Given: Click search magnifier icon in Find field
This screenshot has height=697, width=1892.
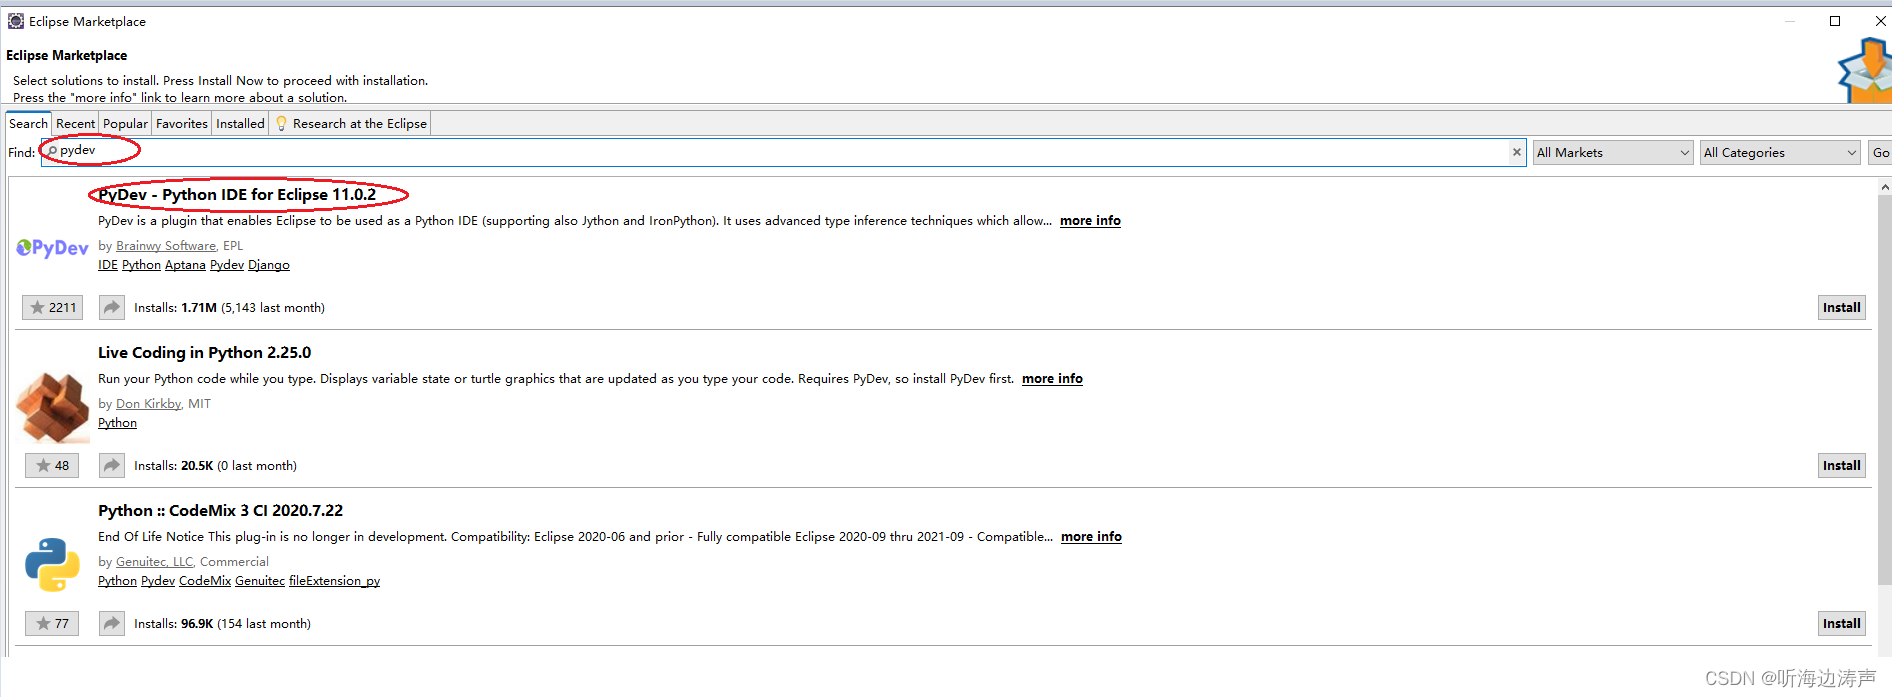Looking at the screenshot, I should 52,151.
